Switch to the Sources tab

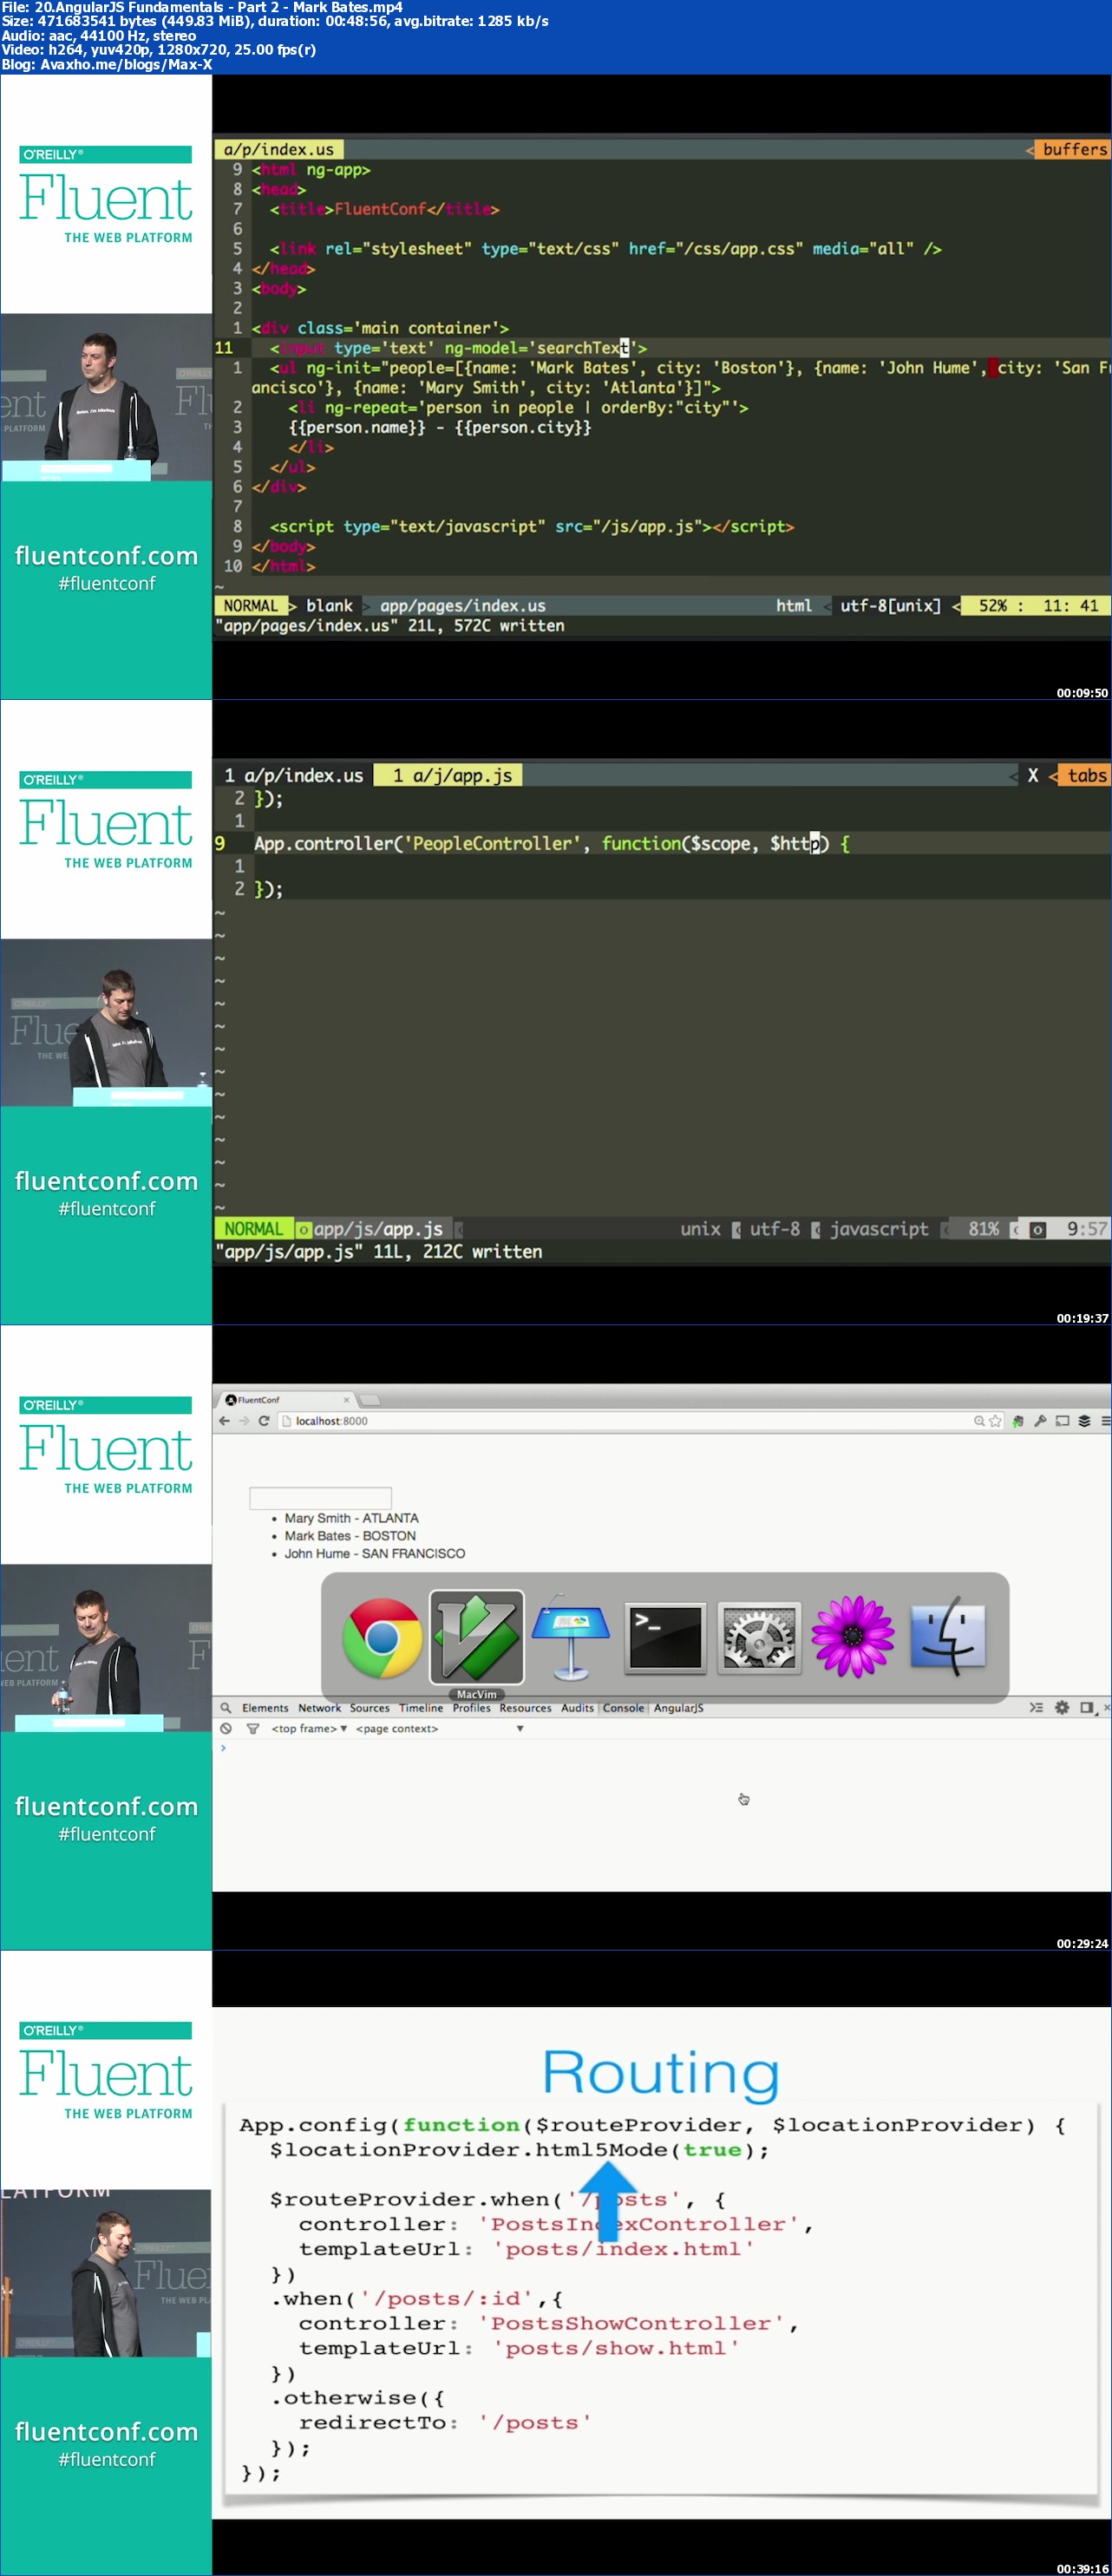click(369, 1708)
